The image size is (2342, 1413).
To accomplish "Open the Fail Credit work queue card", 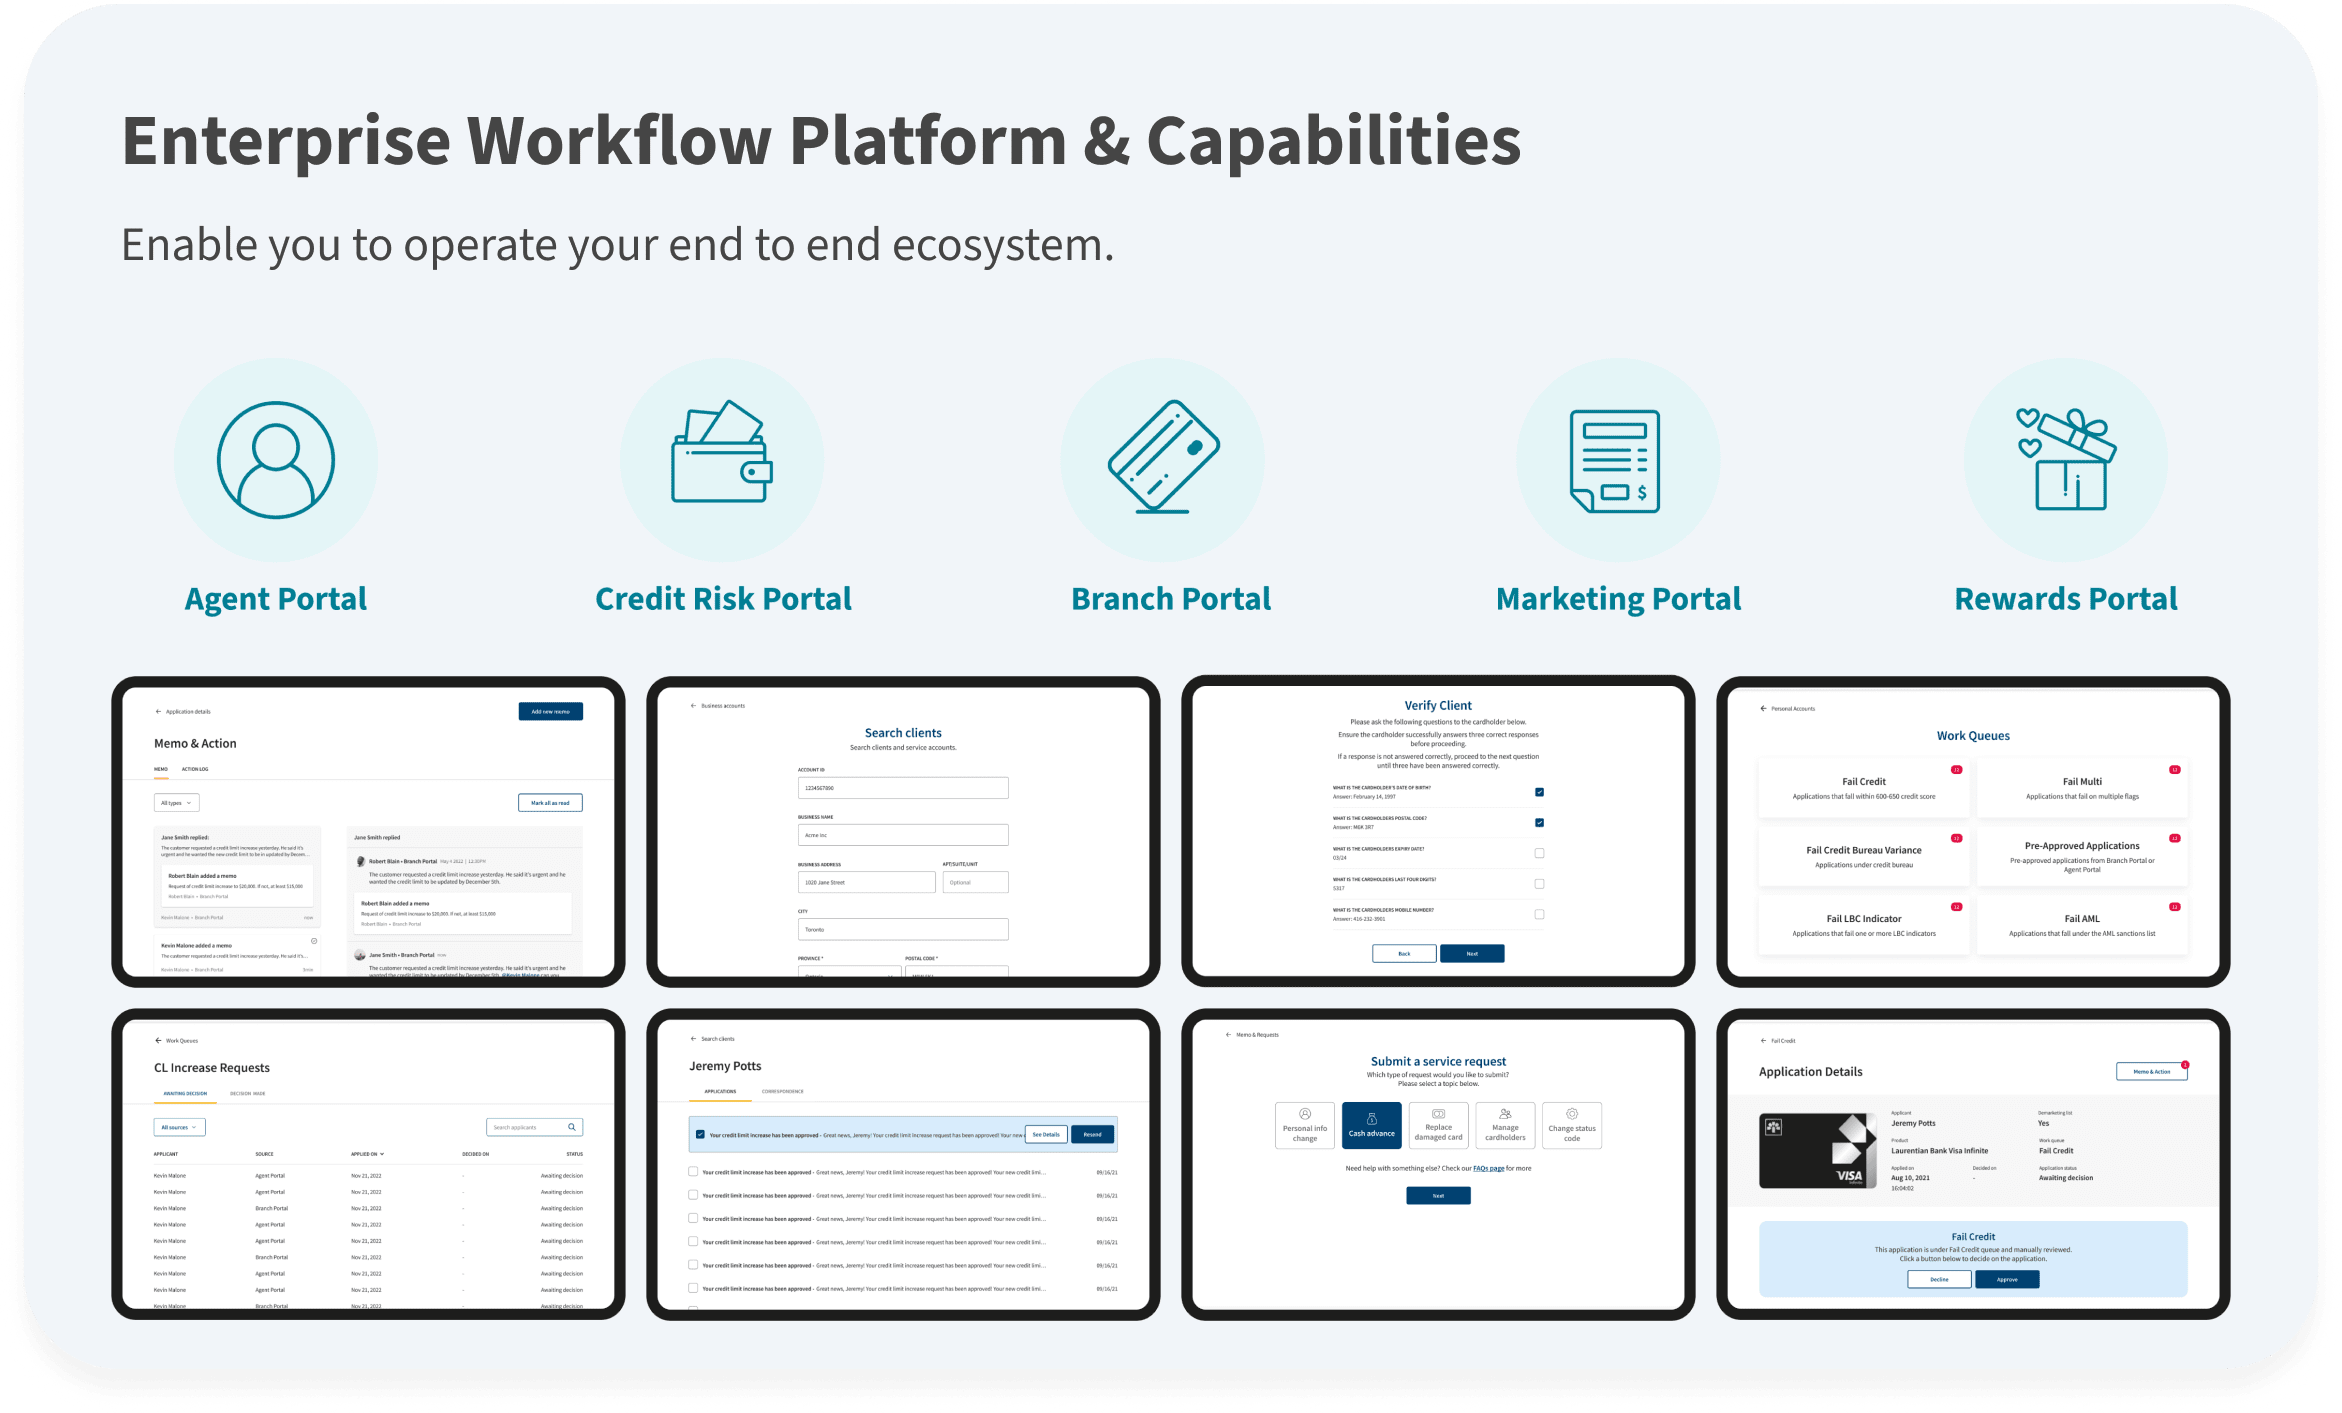I will point(1863,788).
